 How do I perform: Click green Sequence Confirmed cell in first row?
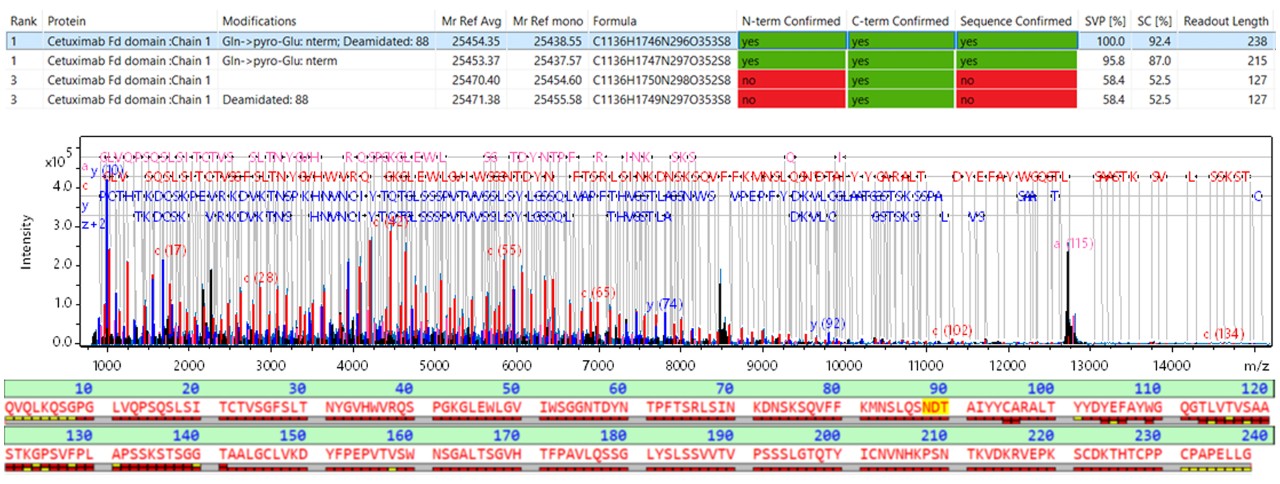[x=1016, y=41]
